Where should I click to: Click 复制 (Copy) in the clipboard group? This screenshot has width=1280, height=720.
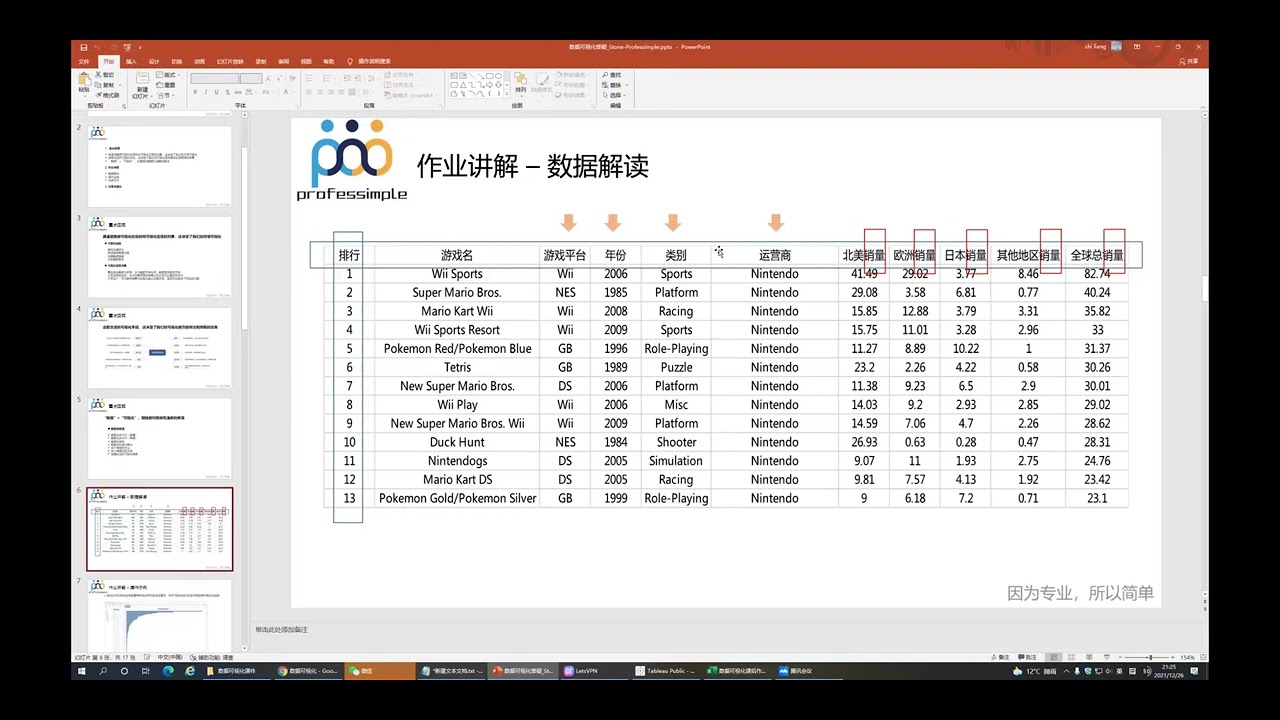106,85
